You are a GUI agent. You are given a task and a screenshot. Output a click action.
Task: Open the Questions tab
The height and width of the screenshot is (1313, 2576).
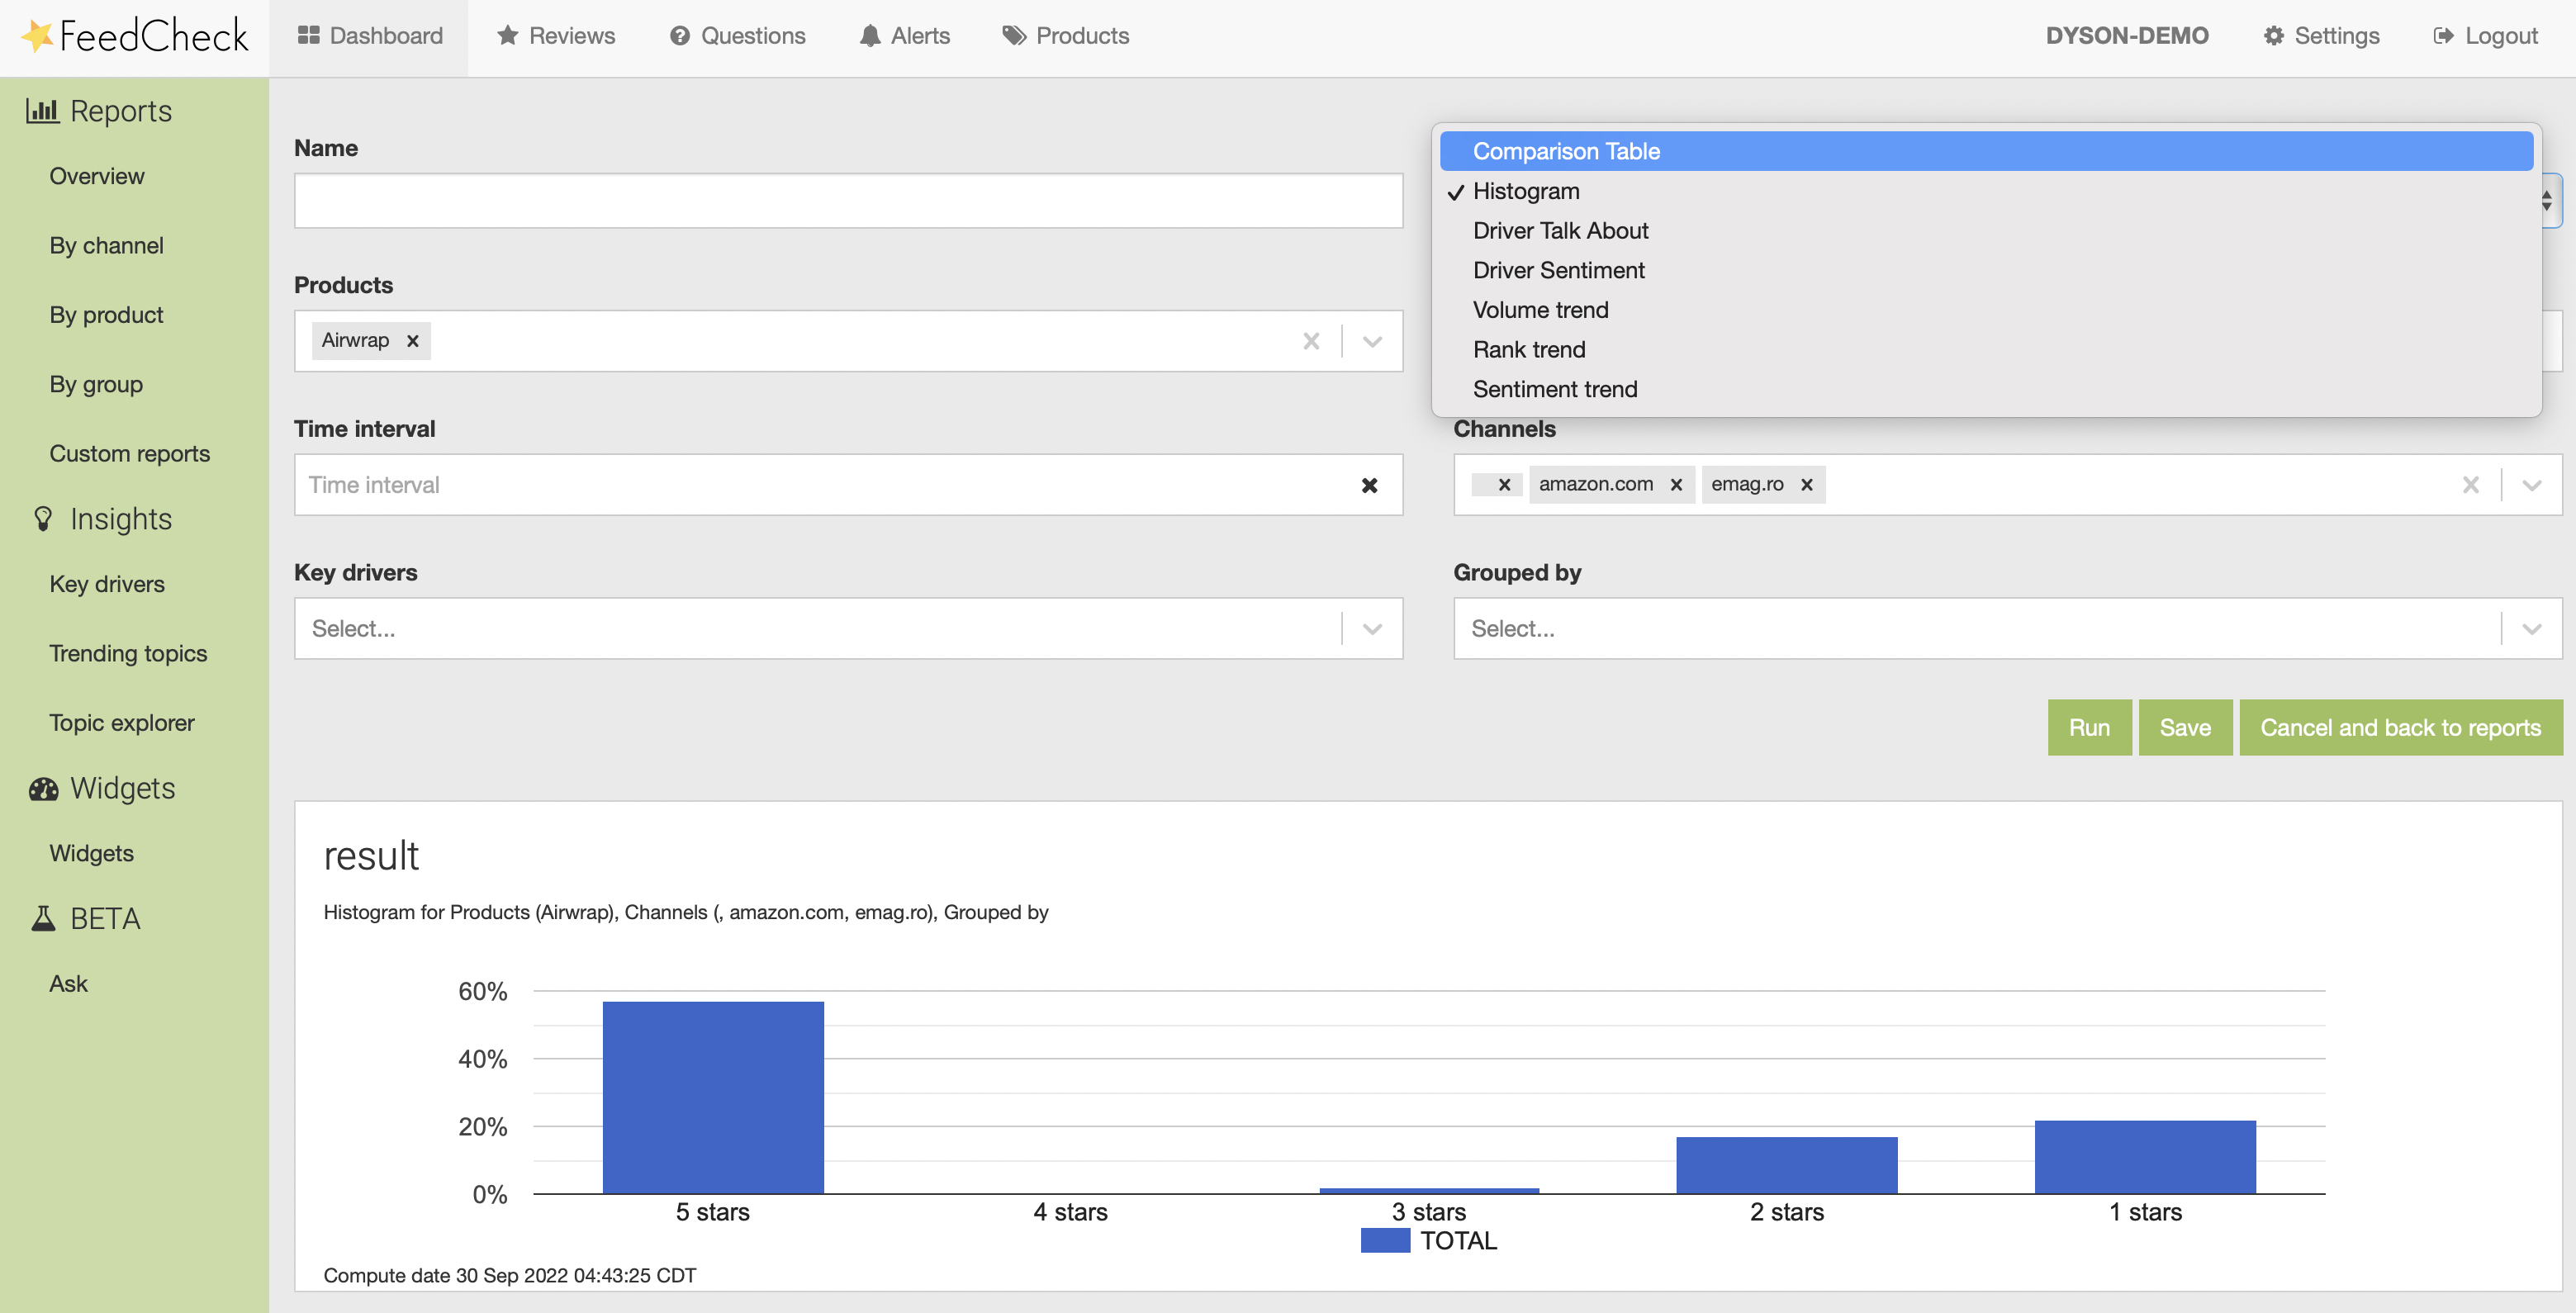pos(737,36)
